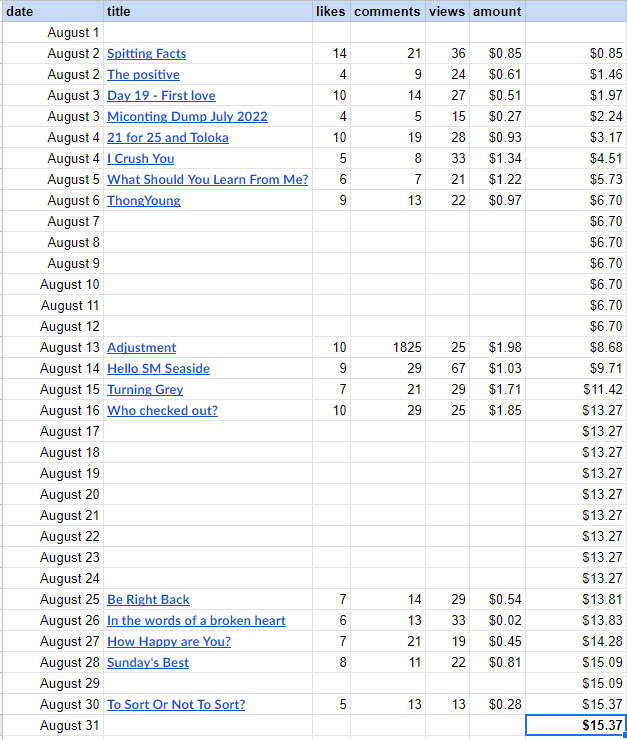Open the Spitting Facts link
This screenshot has height=740, width=627.
146,54
